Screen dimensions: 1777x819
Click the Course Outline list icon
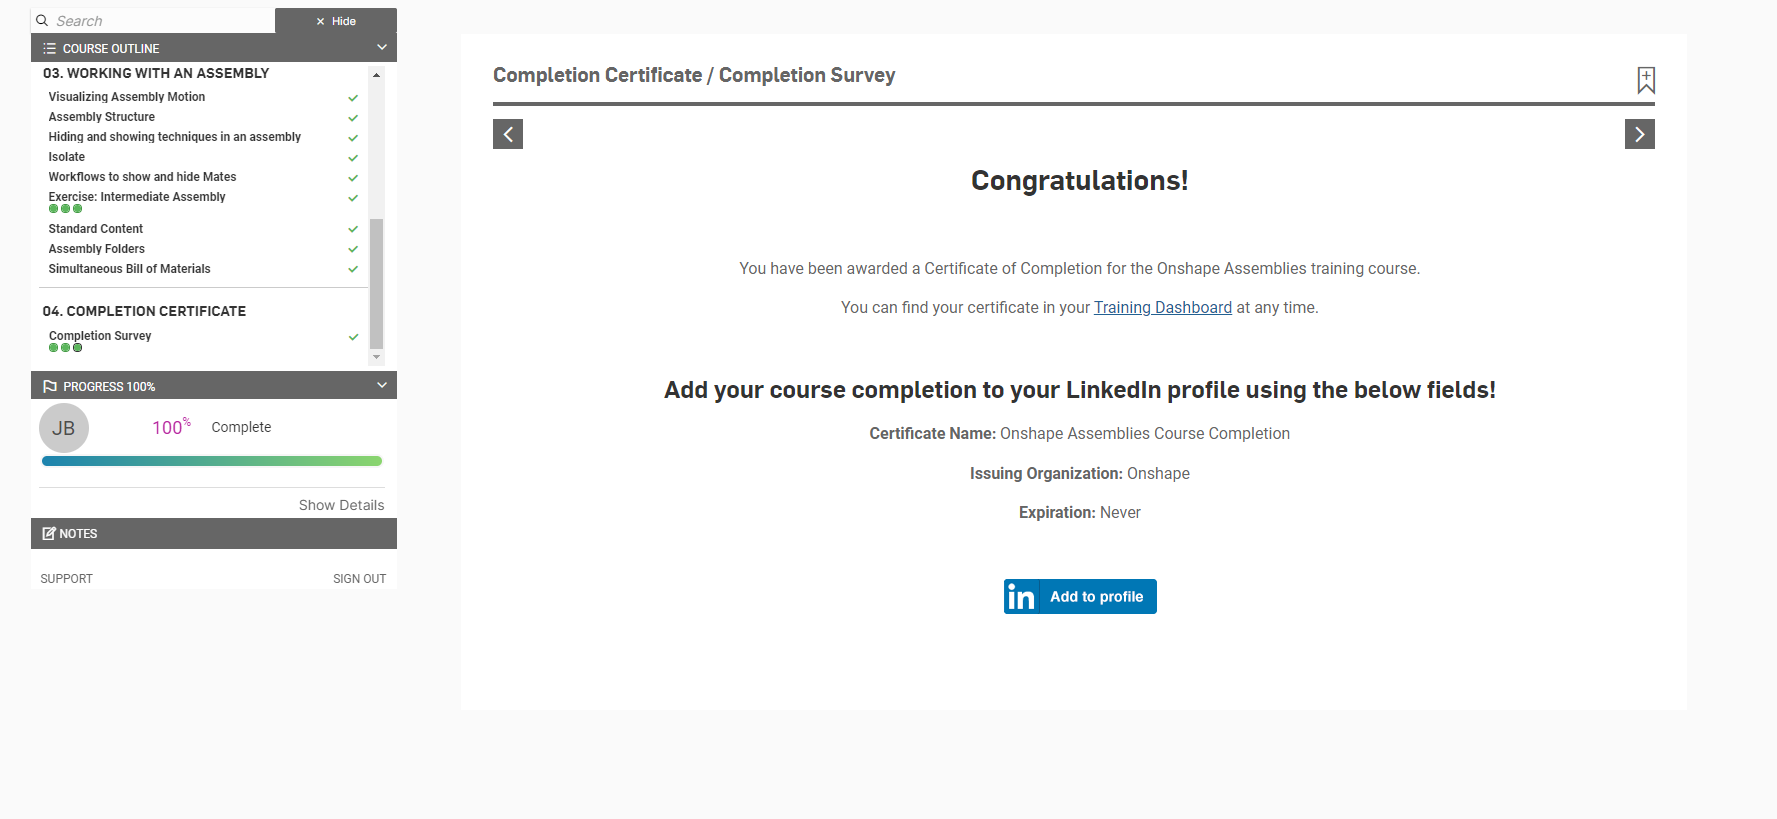(49, 48)
